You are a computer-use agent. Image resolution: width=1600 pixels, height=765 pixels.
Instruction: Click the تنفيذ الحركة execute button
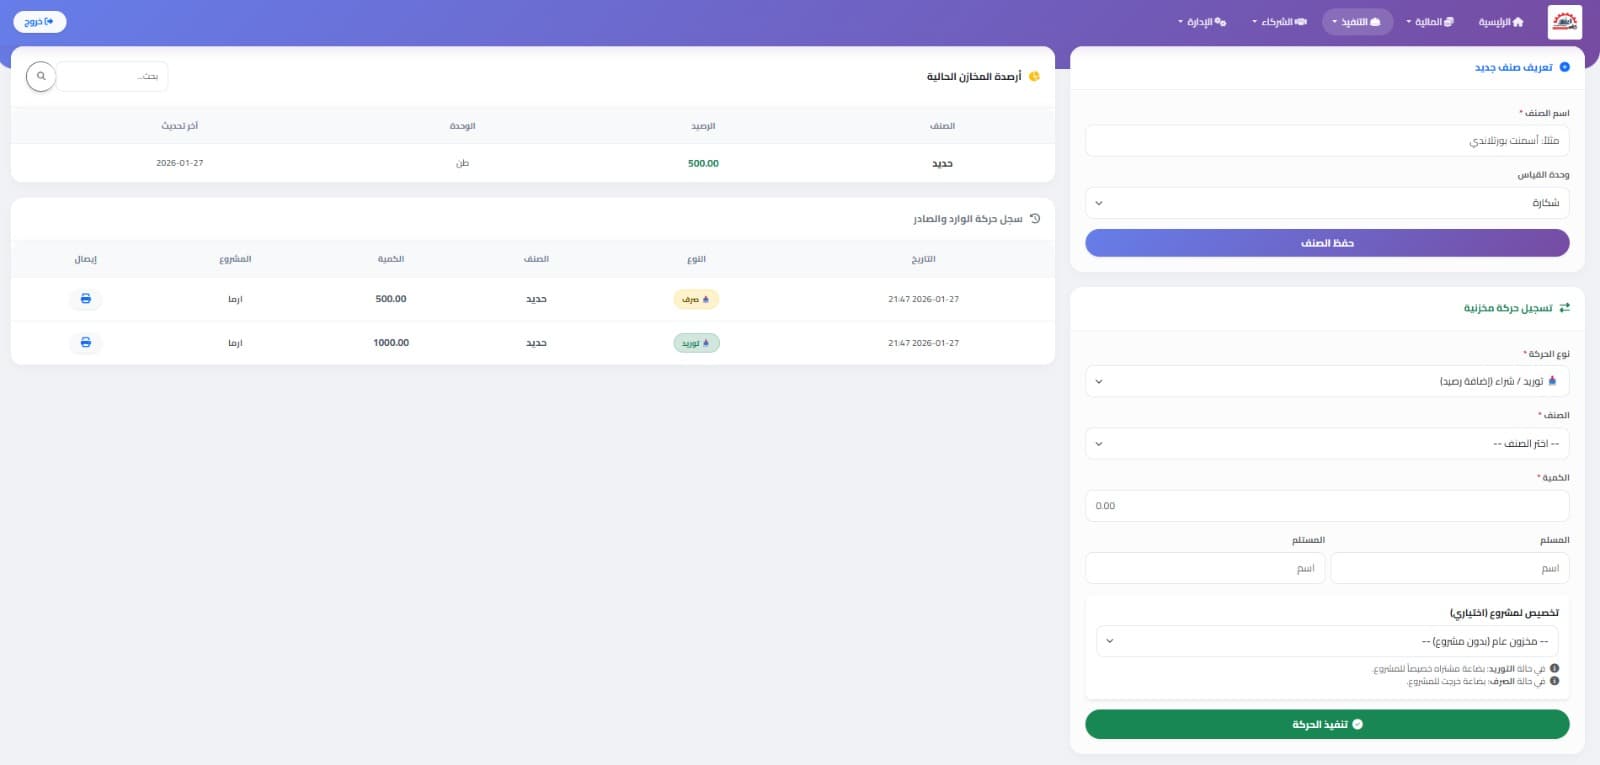coord(1327,724)
